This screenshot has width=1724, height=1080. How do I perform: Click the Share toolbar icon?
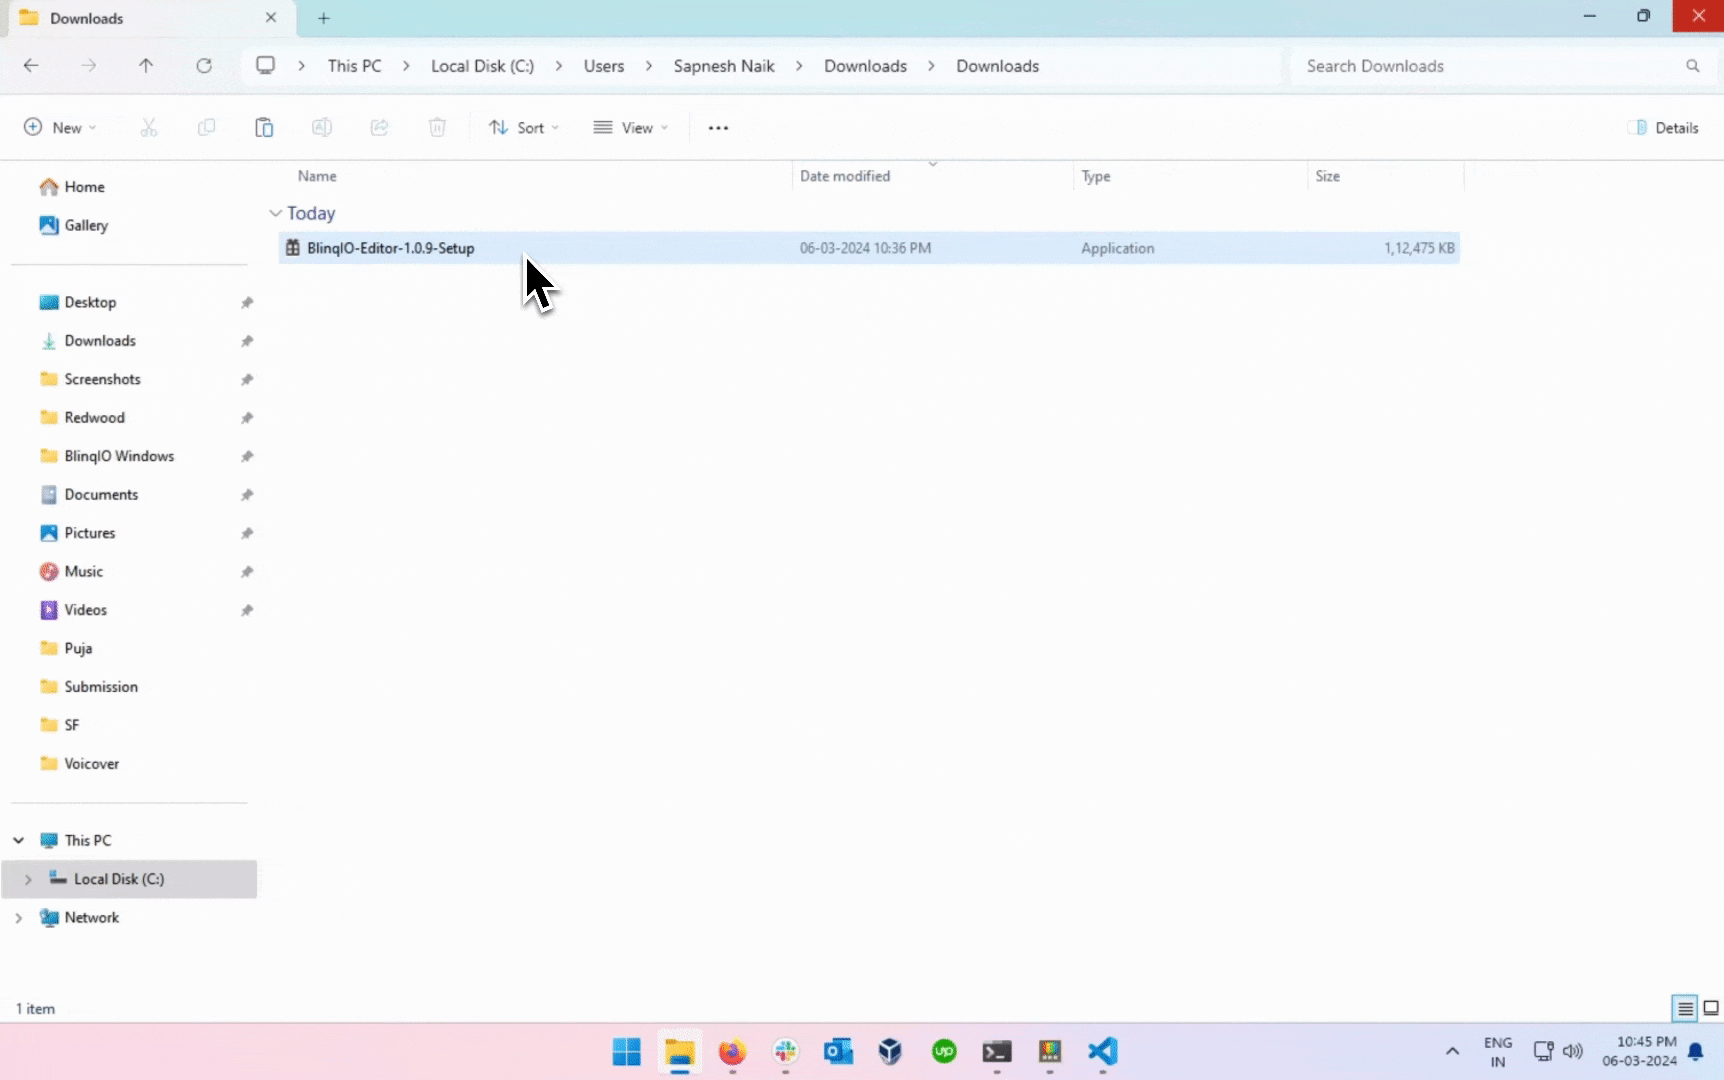(379, 127)
